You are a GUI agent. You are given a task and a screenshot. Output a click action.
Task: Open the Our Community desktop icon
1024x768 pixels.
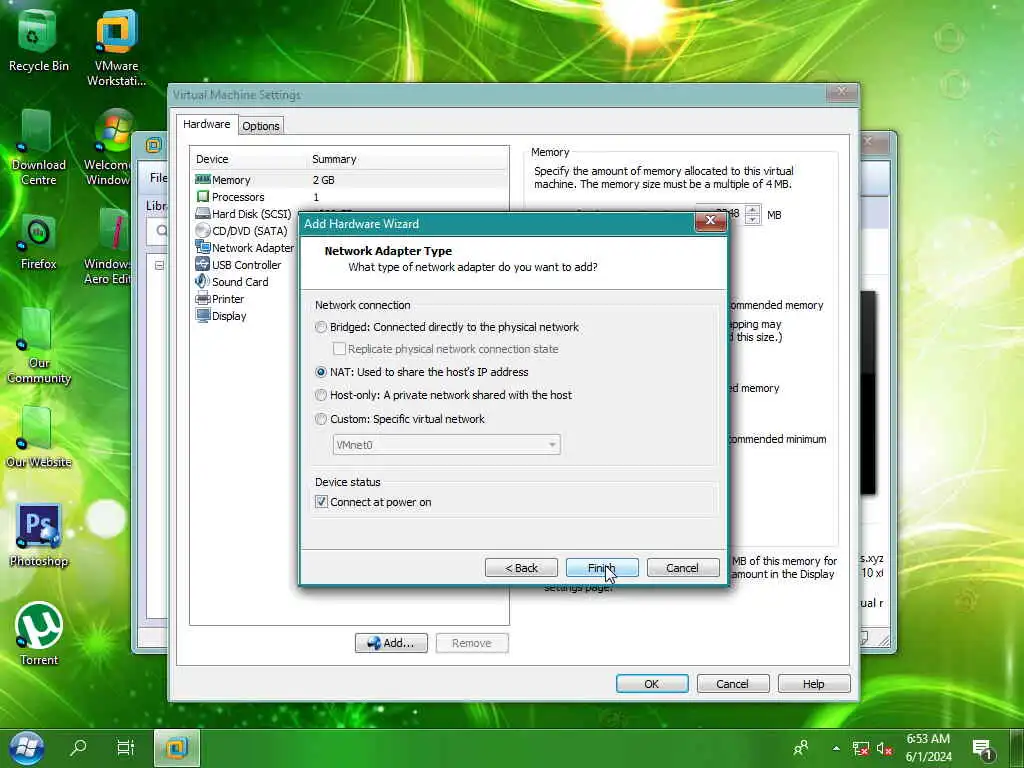(38, 346)
